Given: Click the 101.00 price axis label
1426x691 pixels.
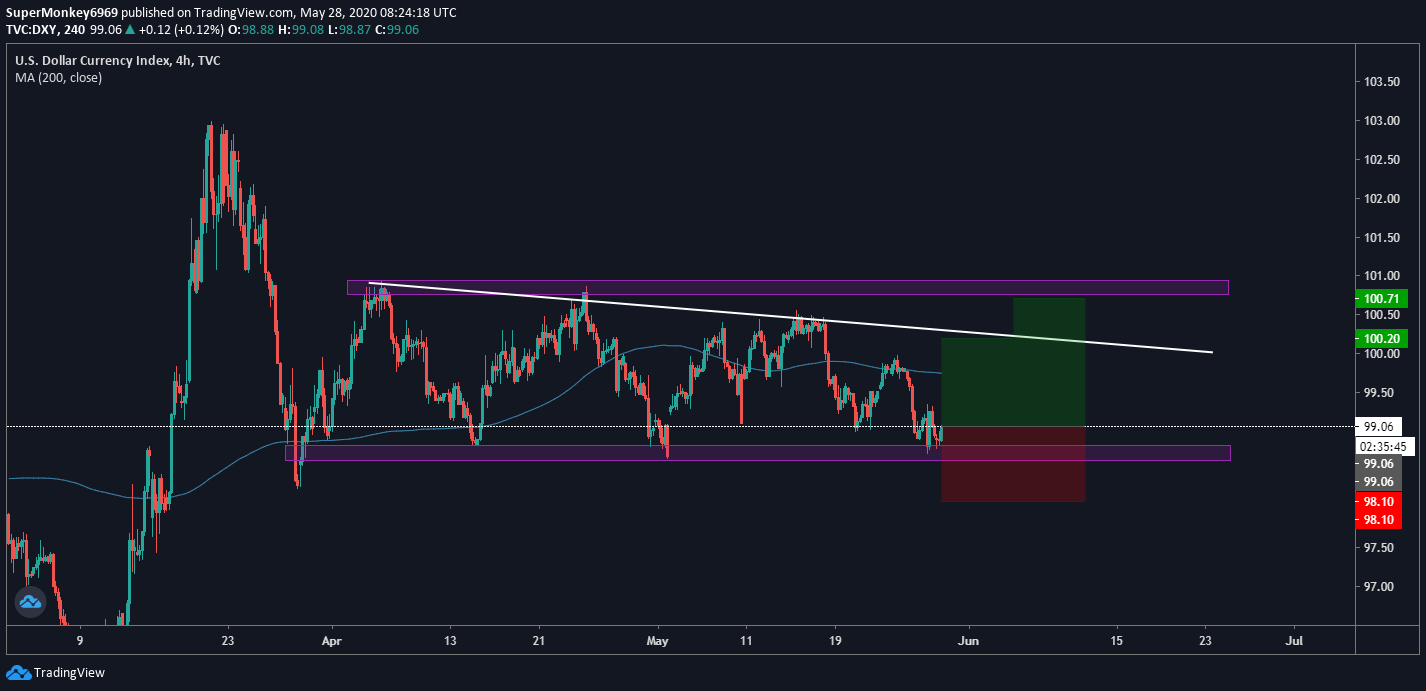Looking at the screenshot, I should coord(1380,276).
